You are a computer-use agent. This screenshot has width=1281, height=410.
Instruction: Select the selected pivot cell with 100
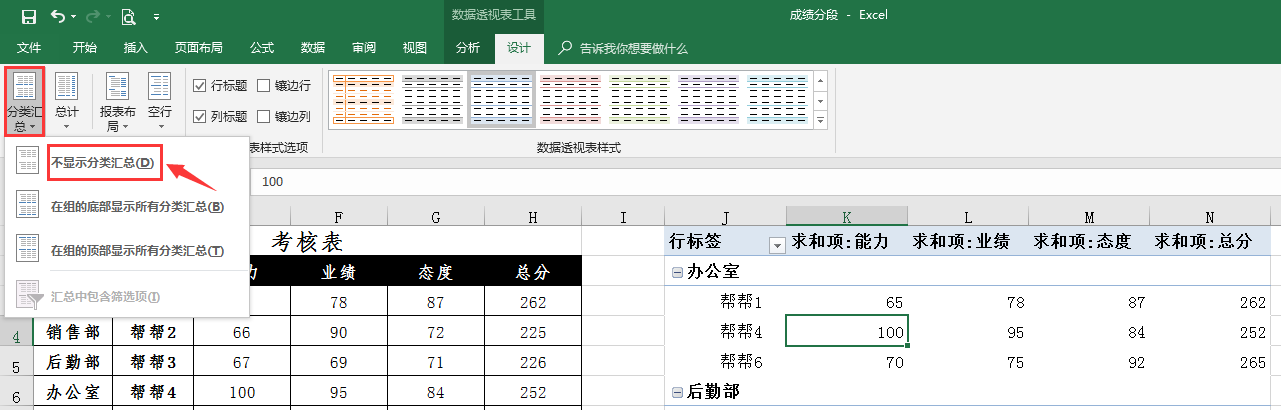(x=847, y=331)
